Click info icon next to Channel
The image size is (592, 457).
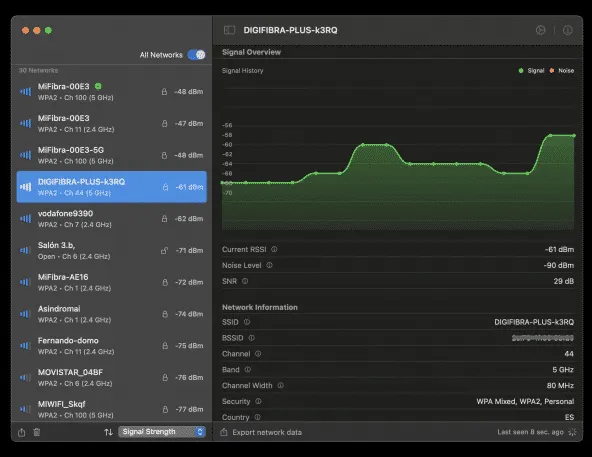[258, 354]
